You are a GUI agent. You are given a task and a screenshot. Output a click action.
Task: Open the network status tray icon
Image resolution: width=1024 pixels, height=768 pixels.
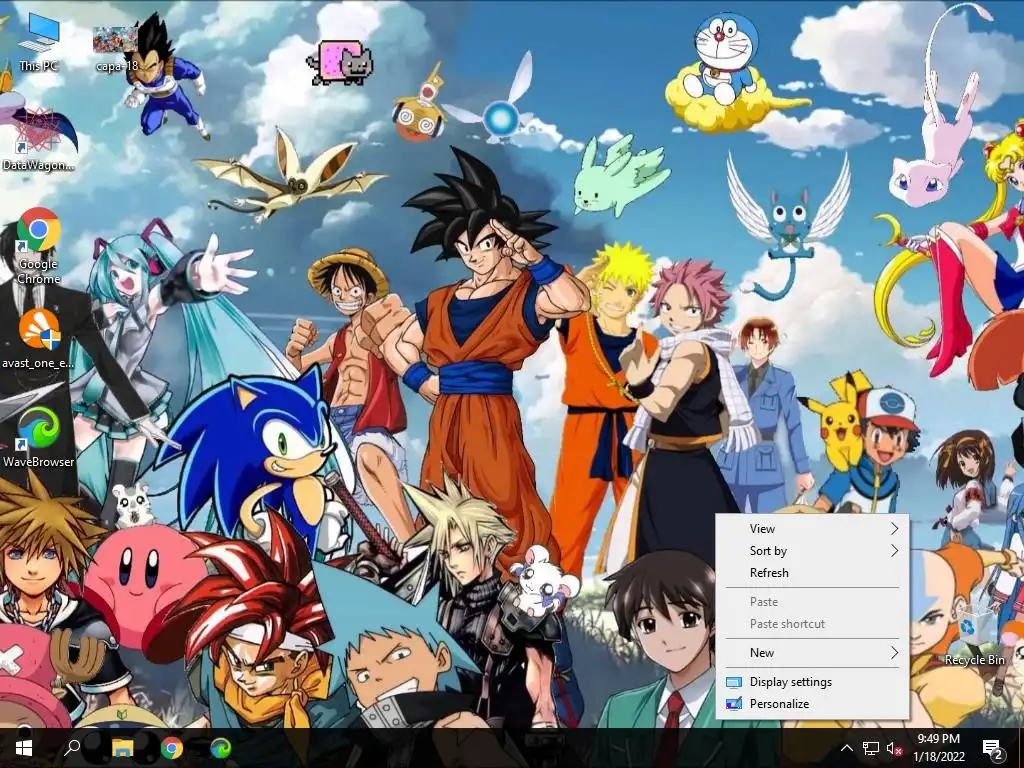(871, 748)
